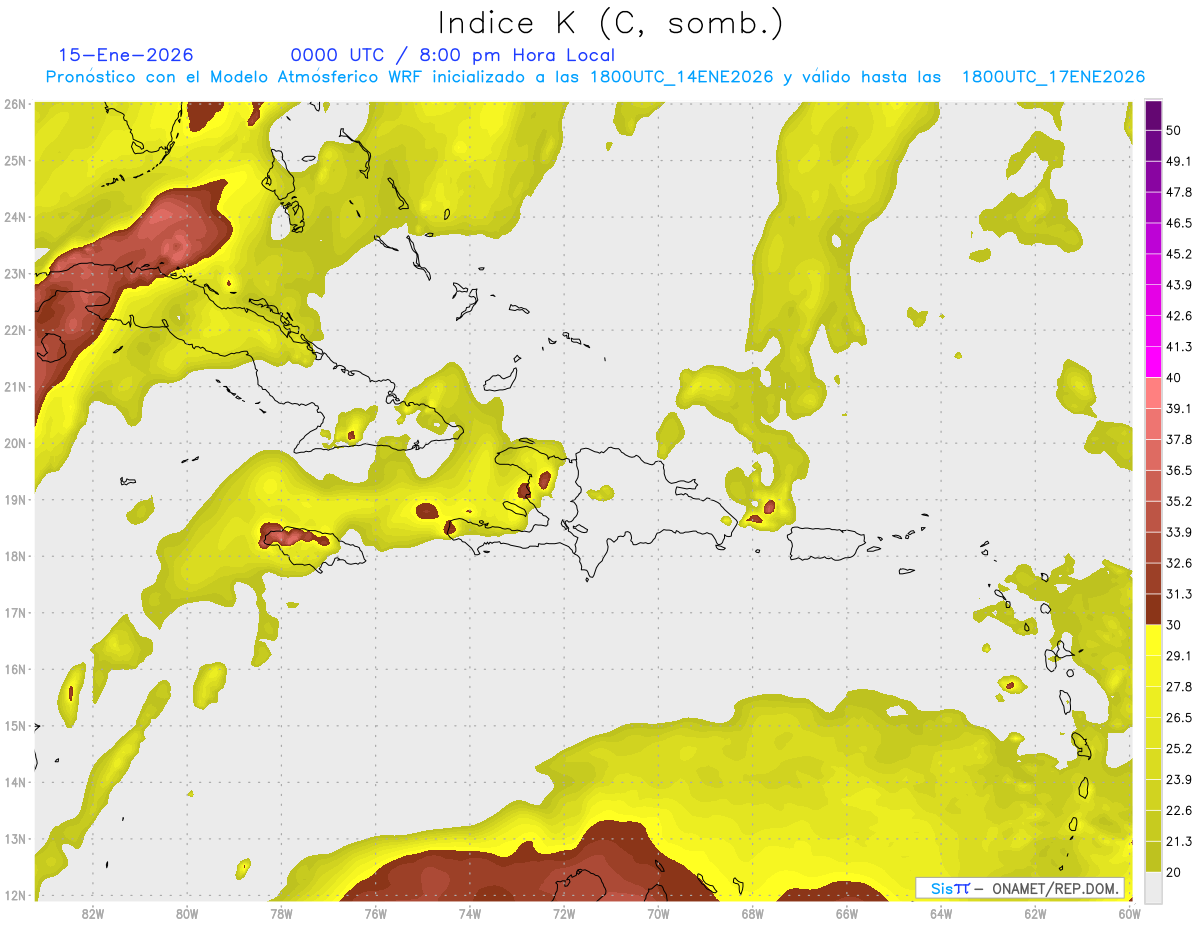
Task: Click the 23.9 value on the color scale
Action: click(x=1179, y=780)
